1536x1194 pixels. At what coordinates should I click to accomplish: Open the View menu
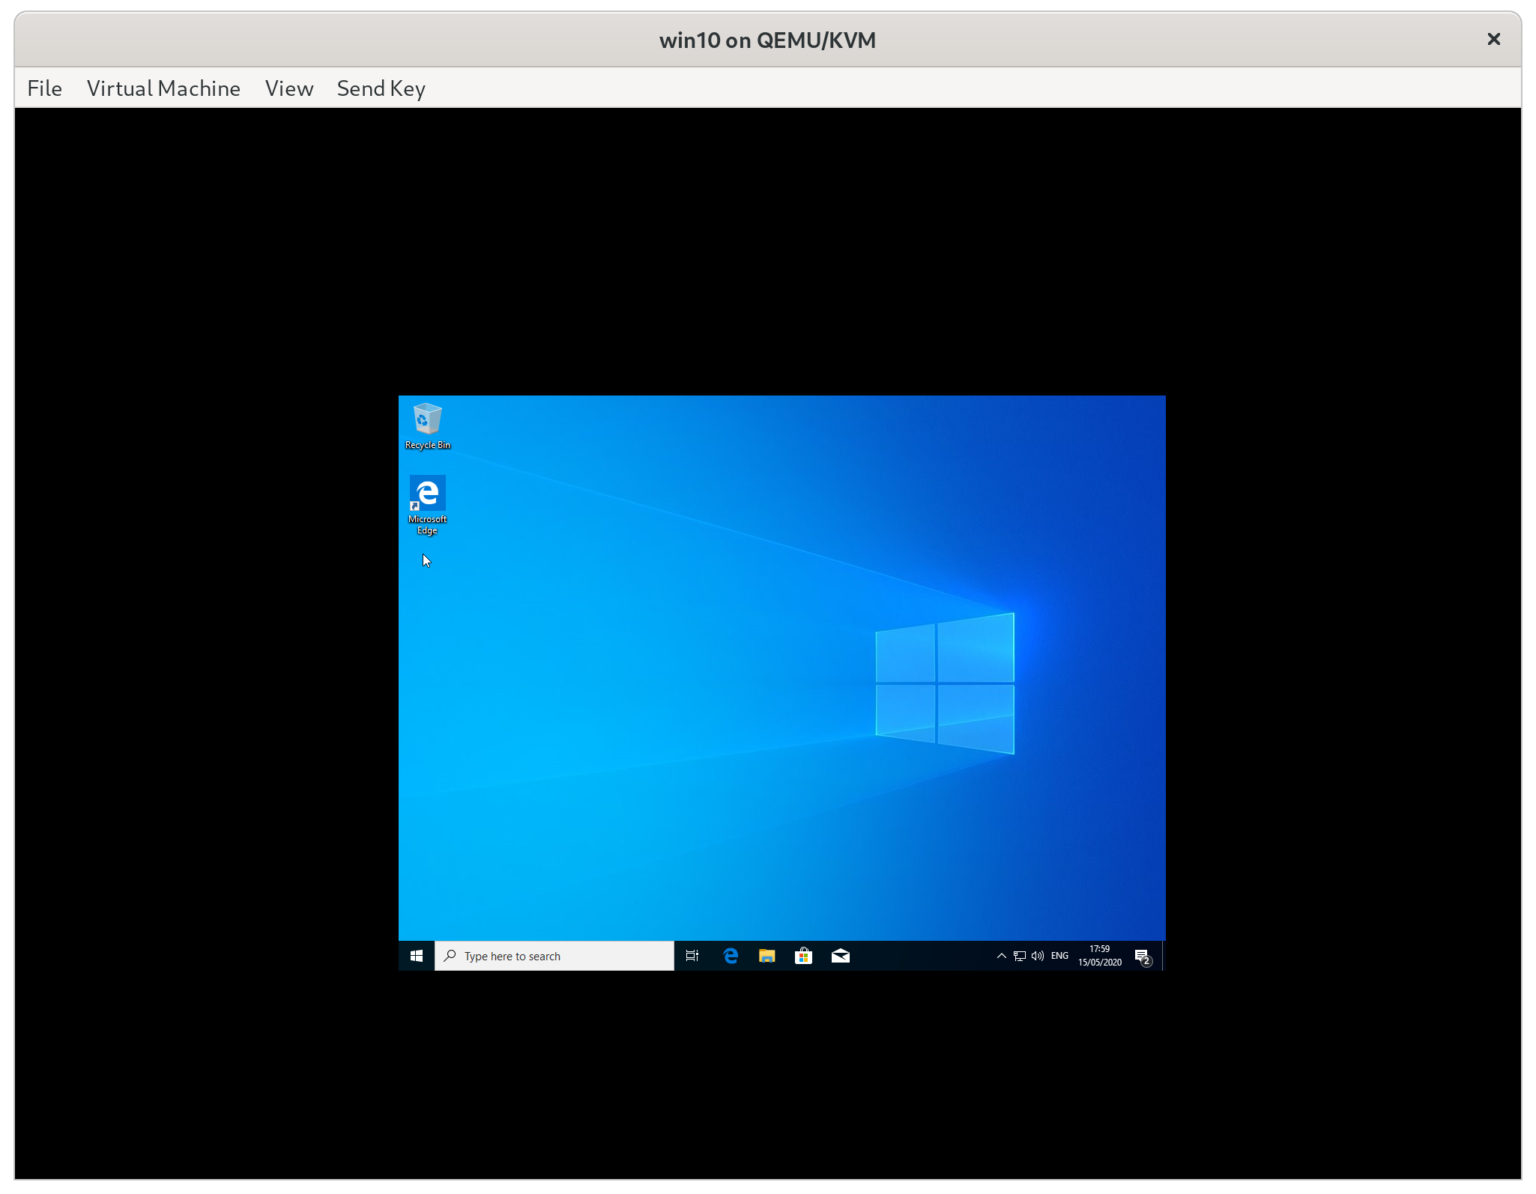coord(288,88)
